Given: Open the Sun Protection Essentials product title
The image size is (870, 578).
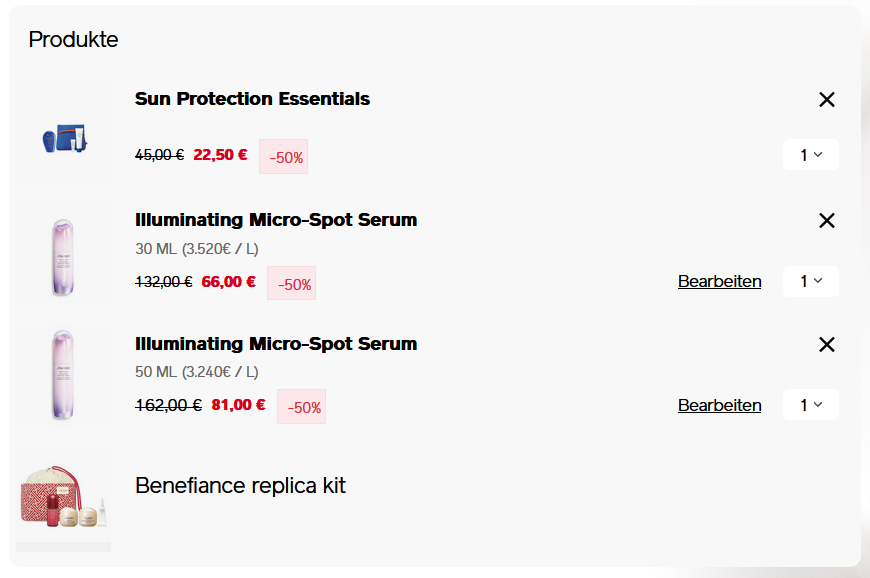Looking at the screenshot, I should point(252,99).
